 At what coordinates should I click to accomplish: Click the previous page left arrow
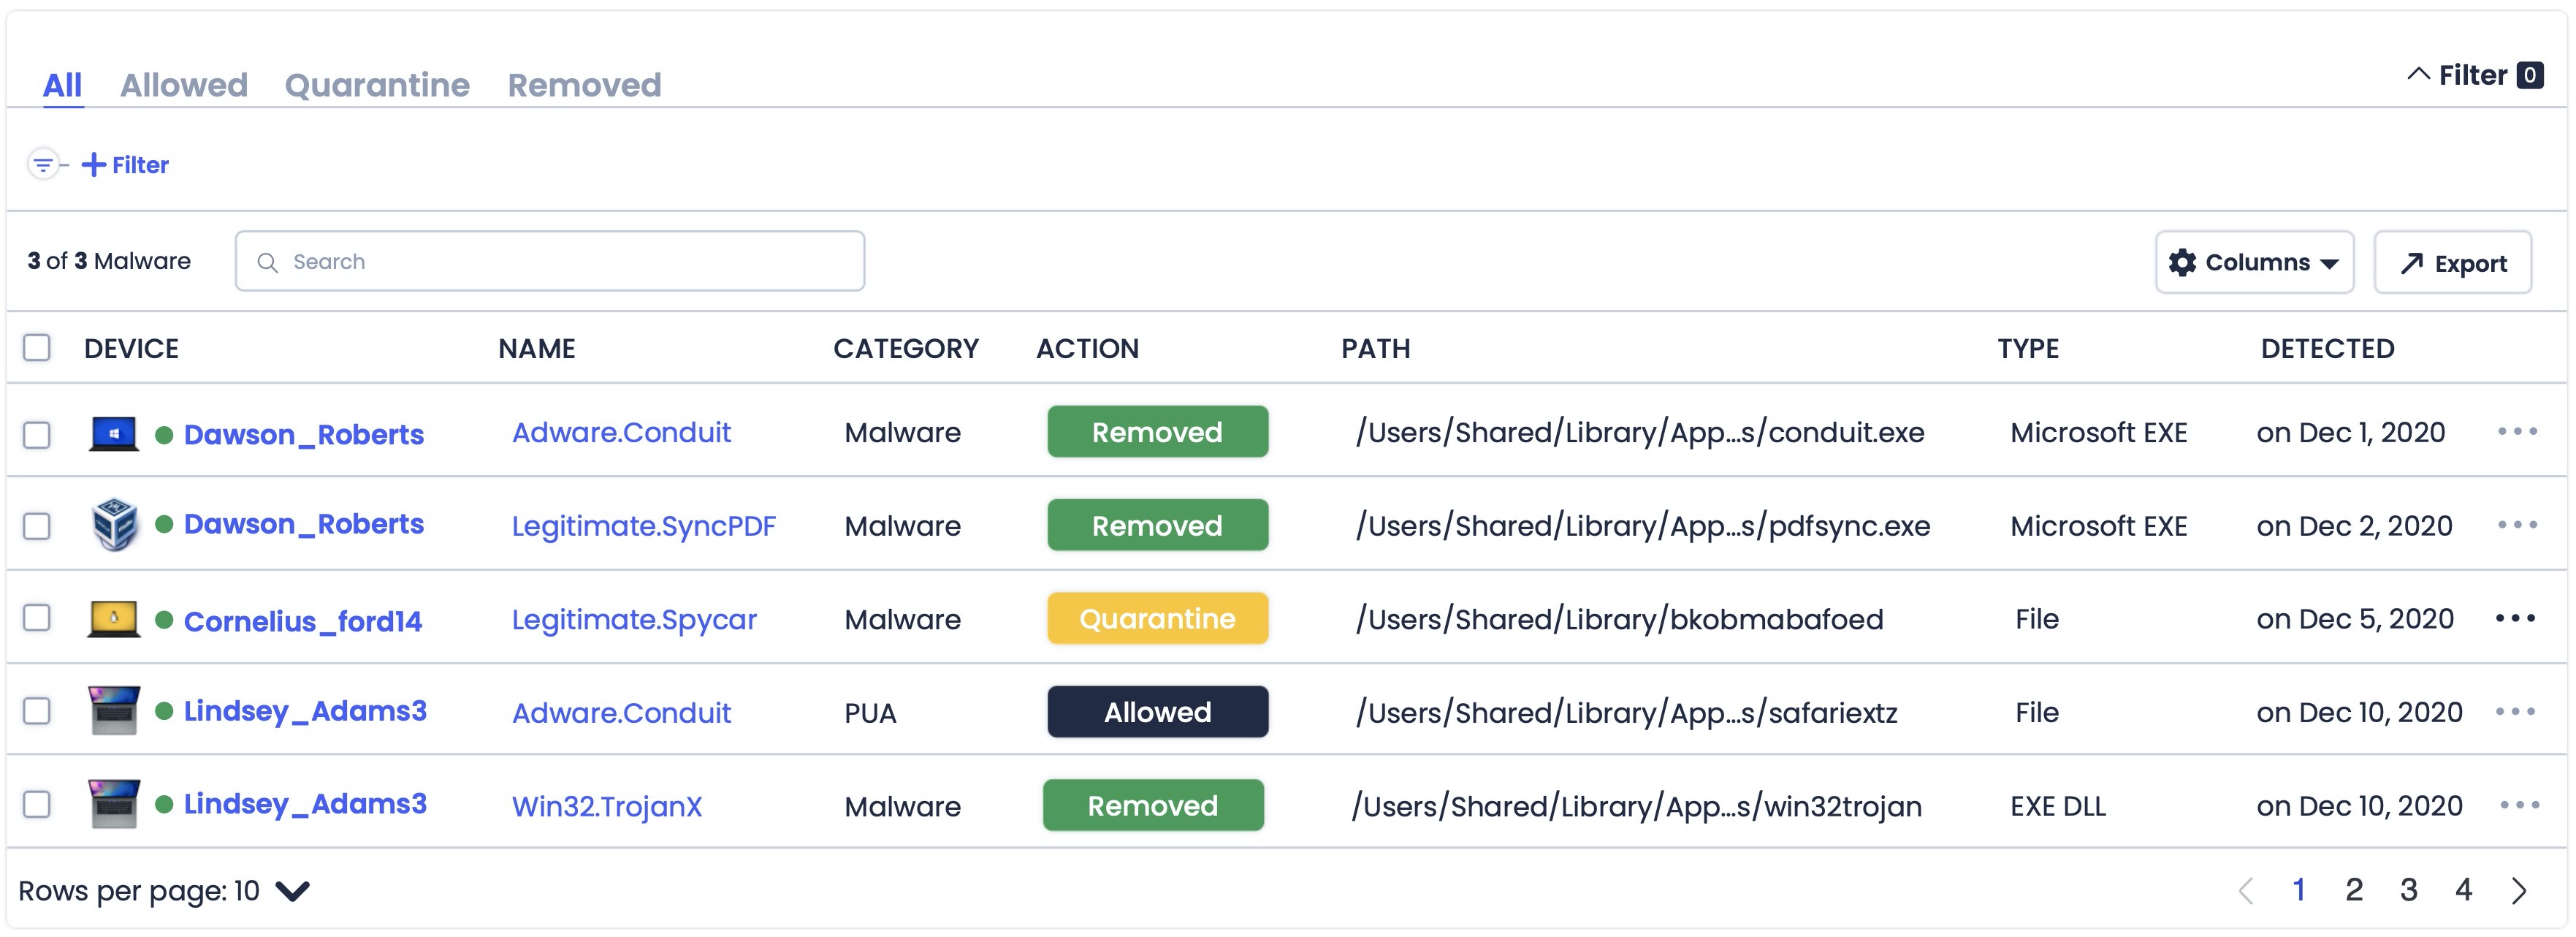coord(2246,890)
